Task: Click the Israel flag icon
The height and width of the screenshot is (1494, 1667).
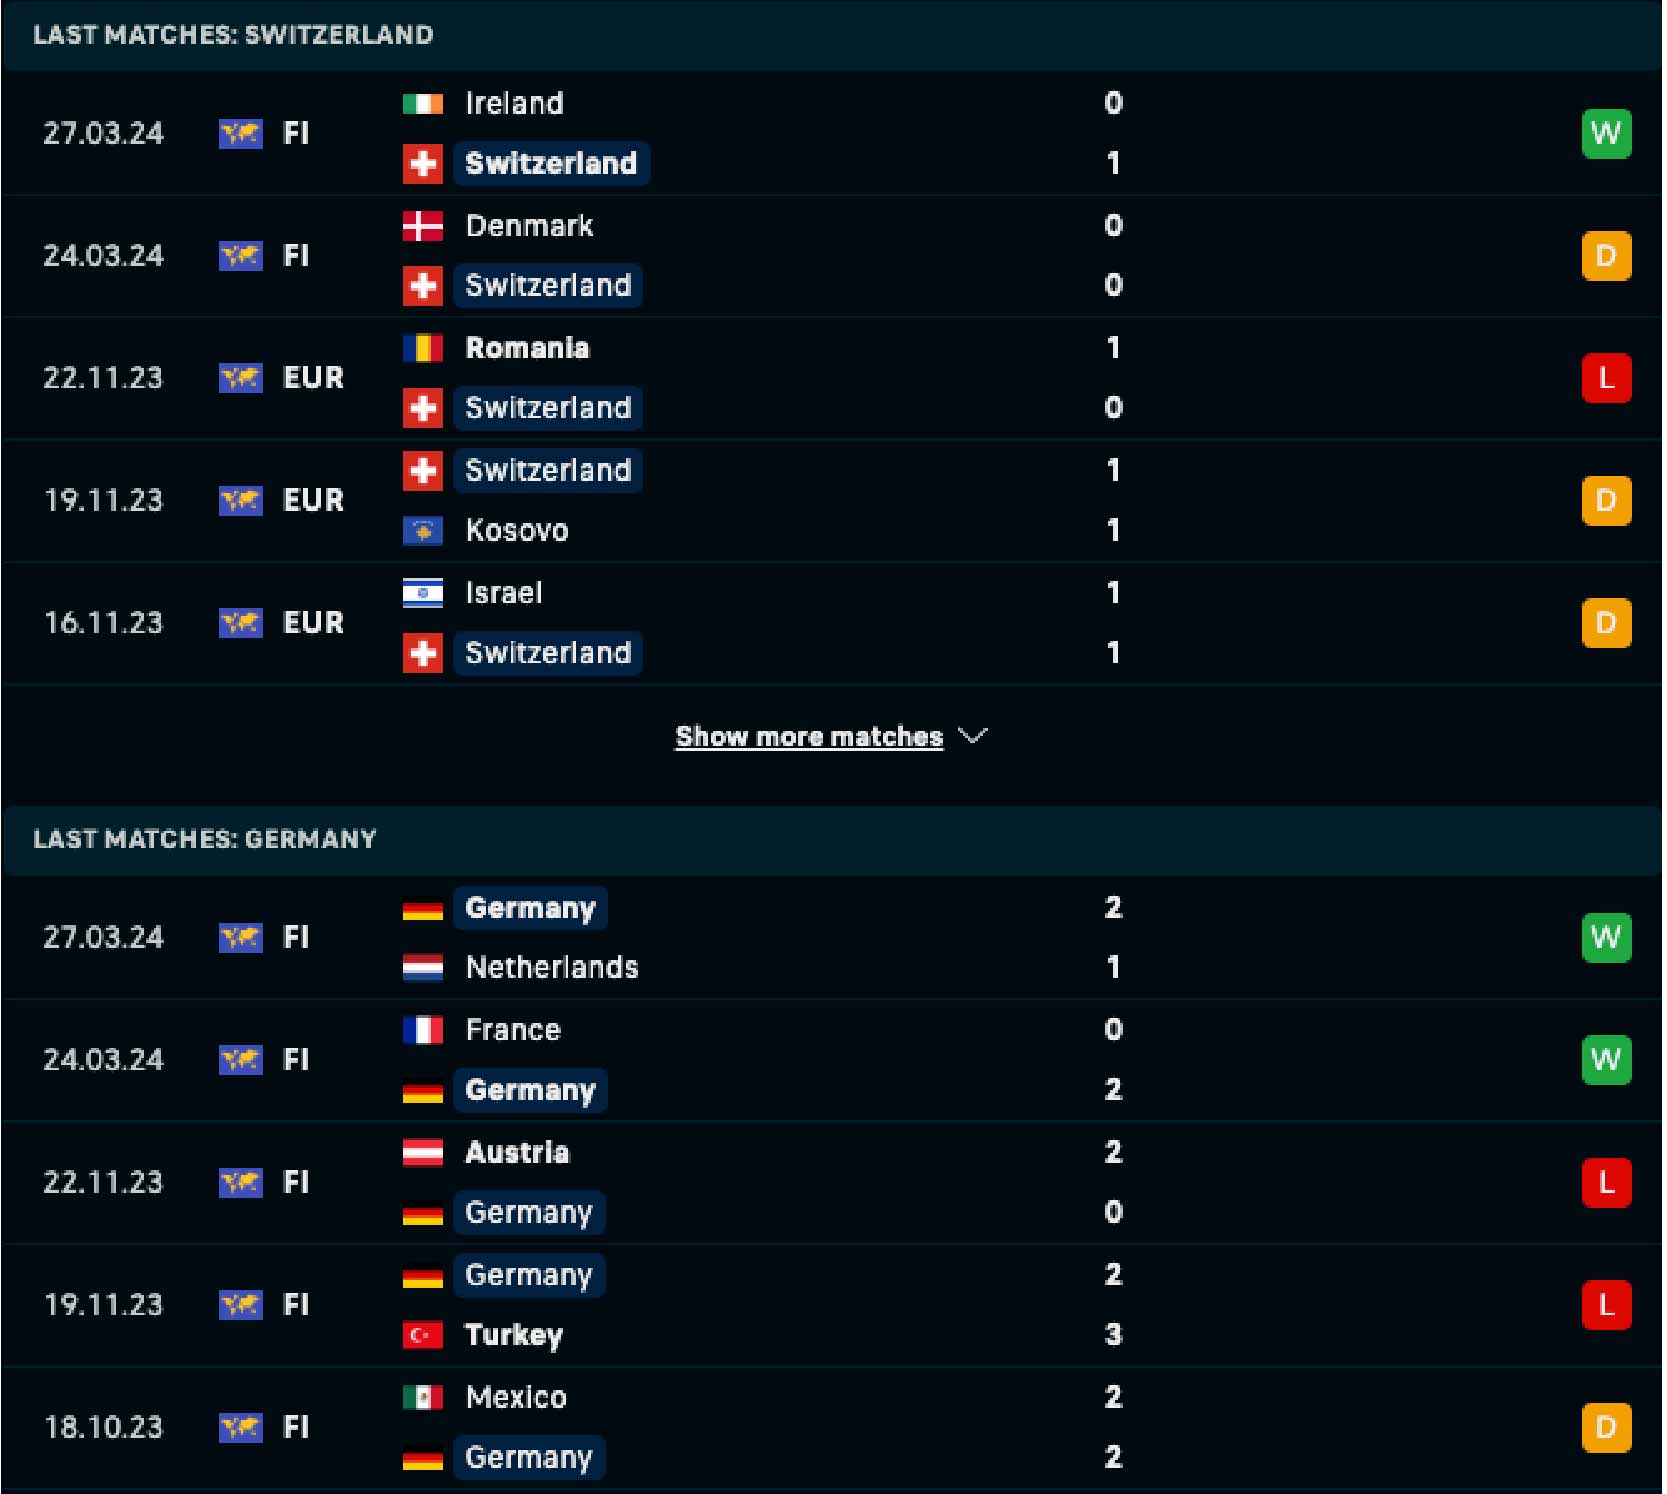Action: (422, 593)
